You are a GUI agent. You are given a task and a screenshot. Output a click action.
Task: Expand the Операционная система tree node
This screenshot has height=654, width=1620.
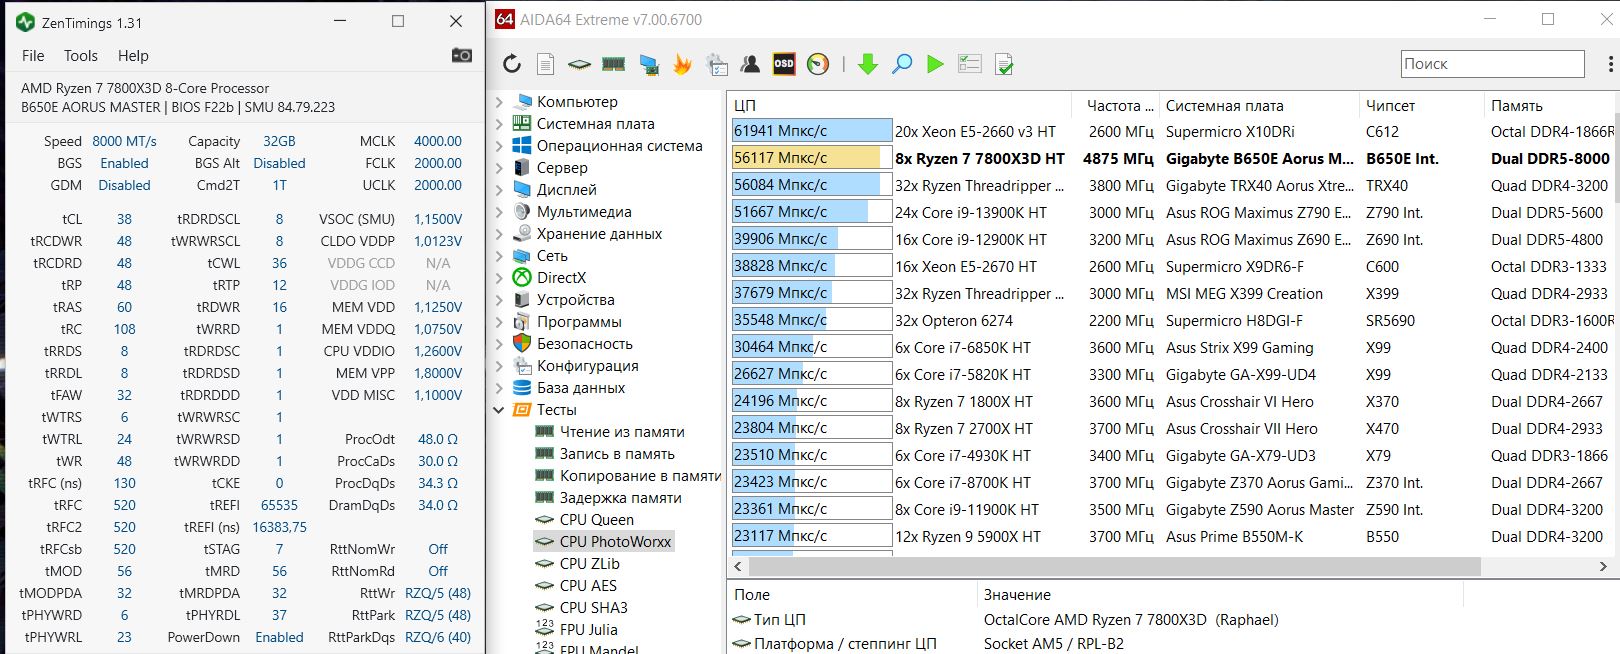tap(499, 146)
